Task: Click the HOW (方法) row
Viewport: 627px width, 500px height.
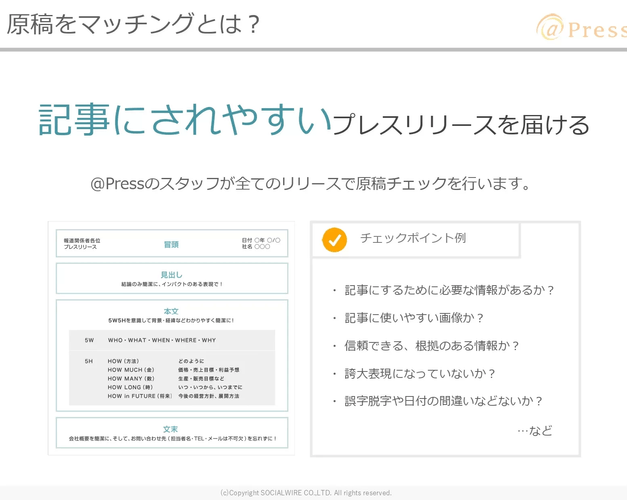Action: [x=156, y=361]
